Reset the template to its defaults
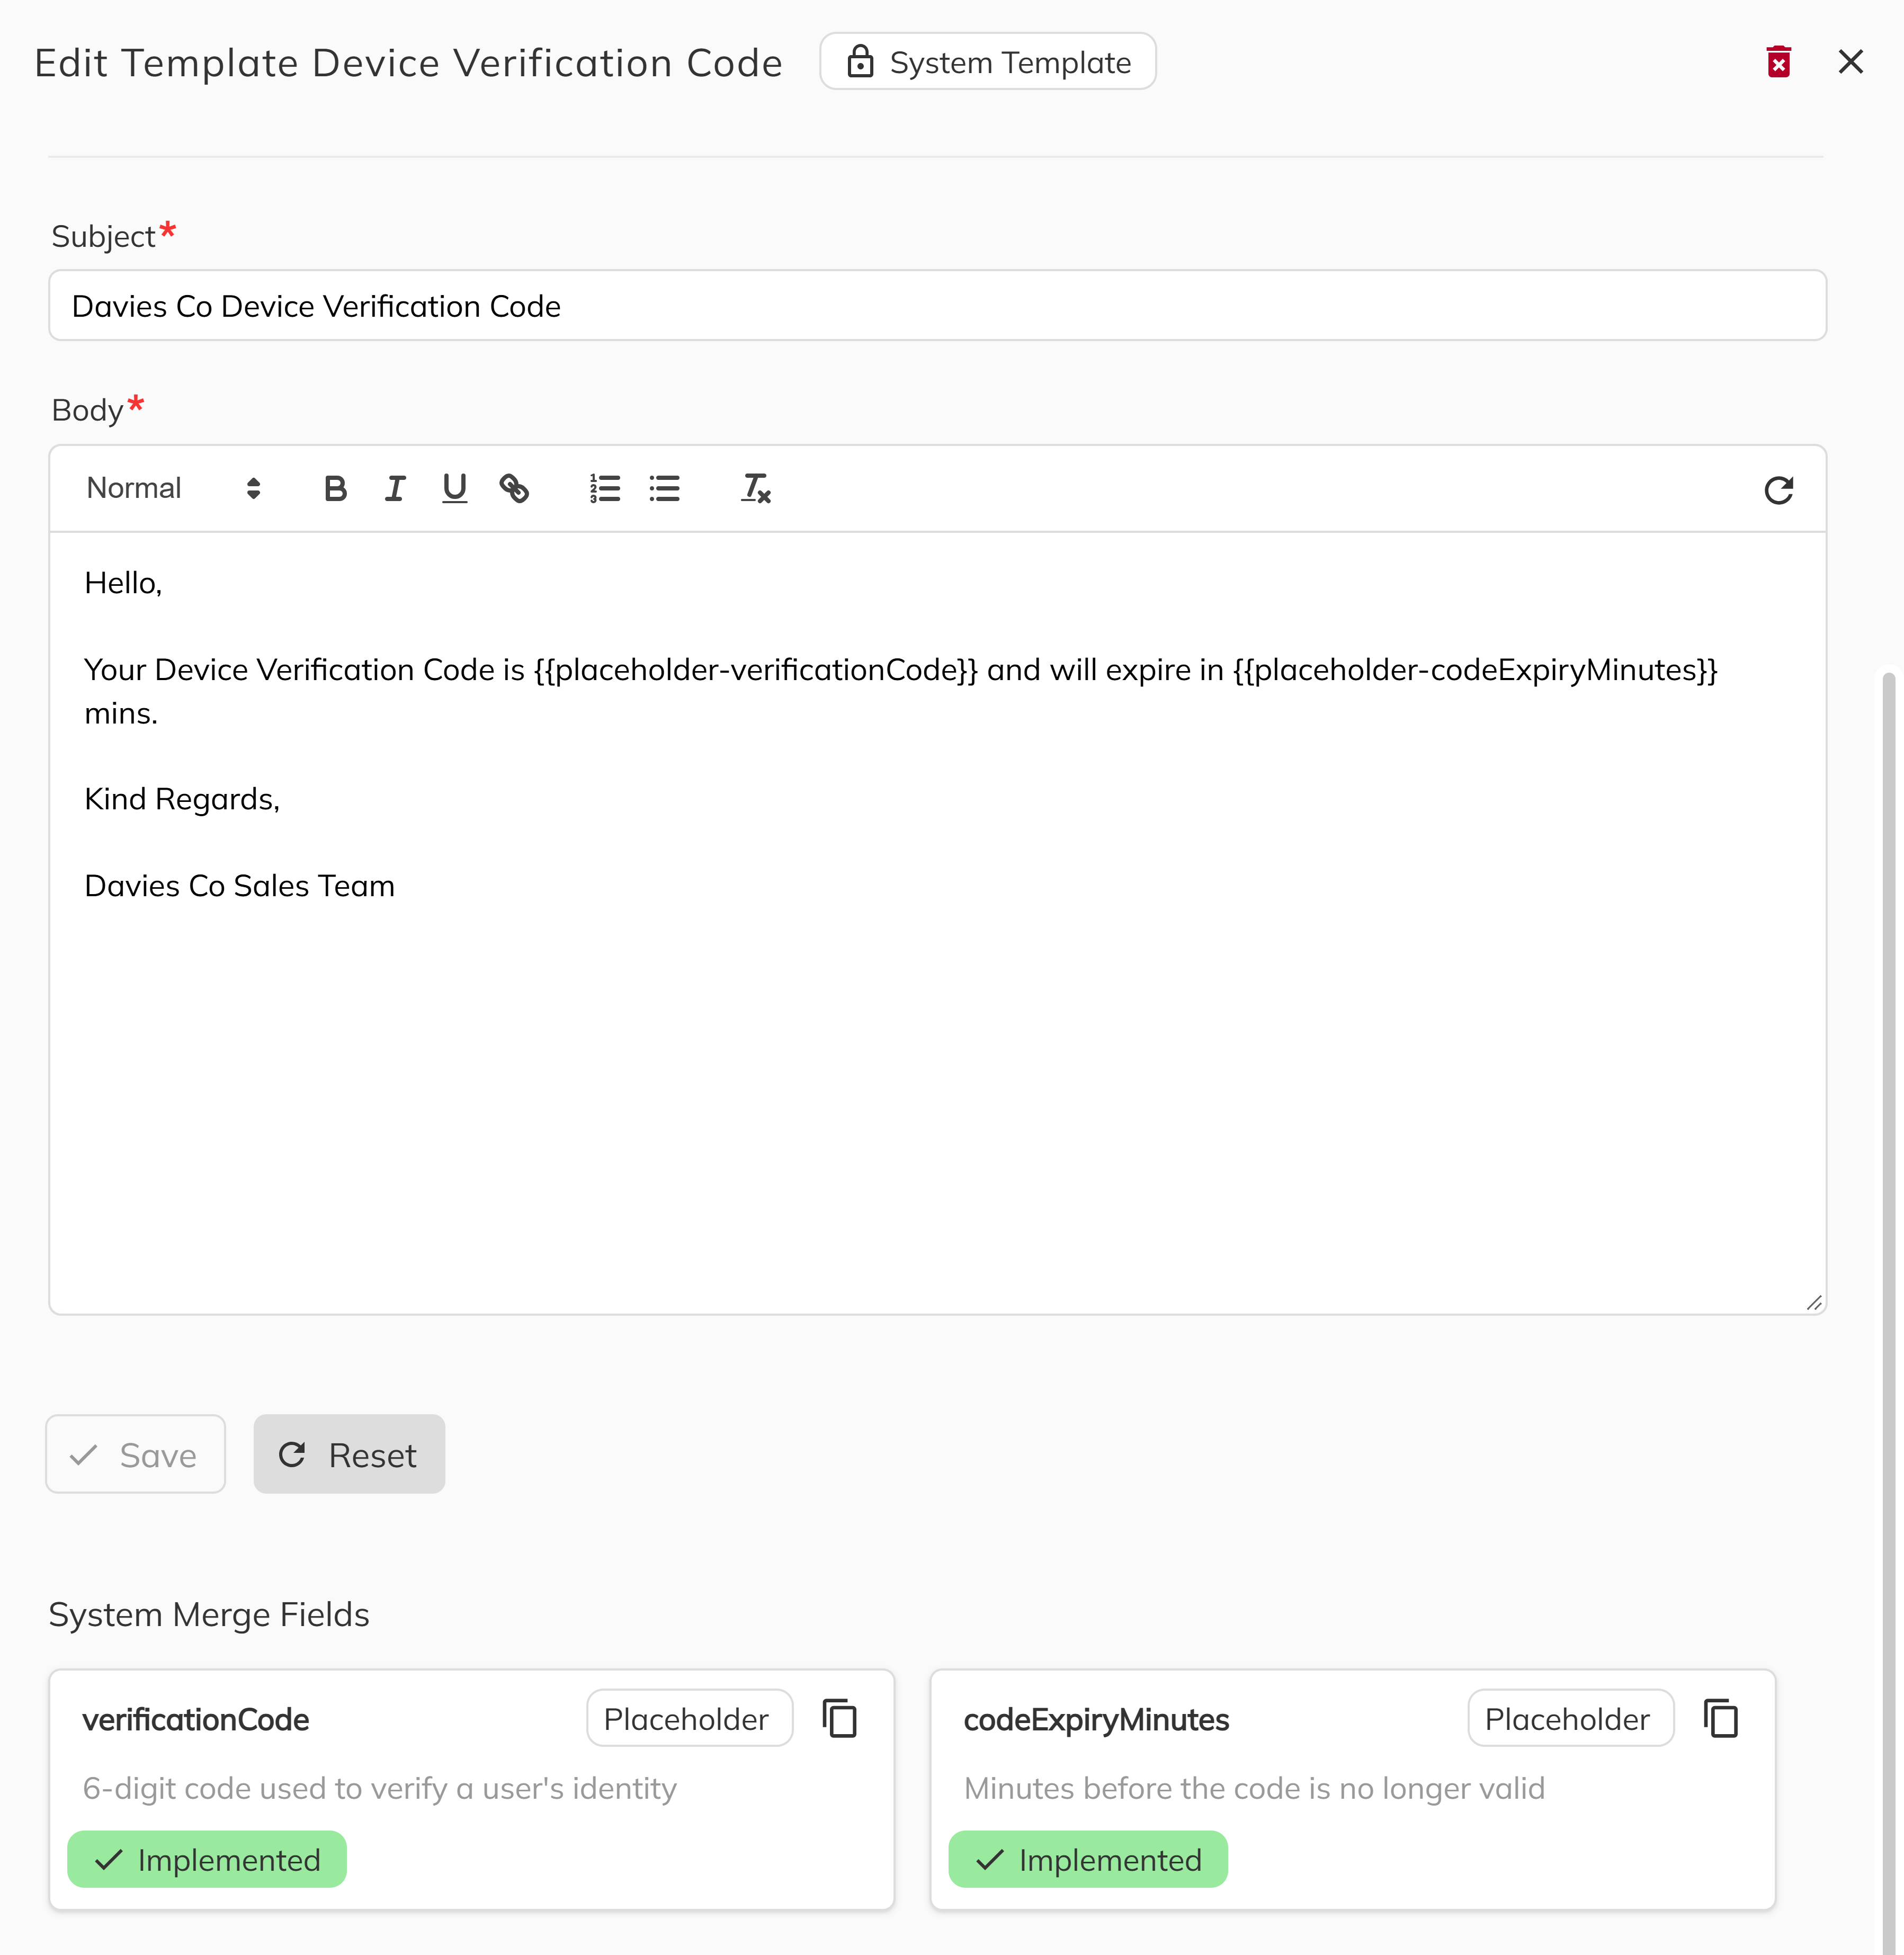Image resolution: width=1904 pixels, height=1955 pixels. (349, 1455)
